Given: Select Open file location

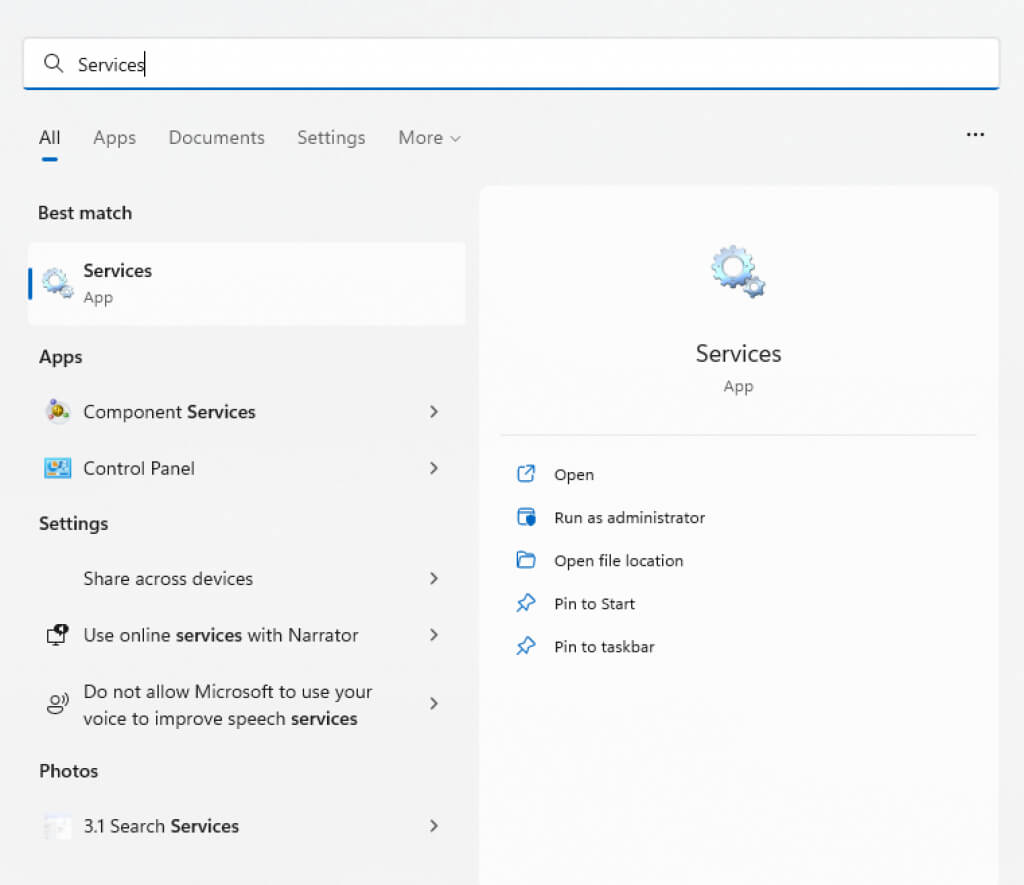Looking at the screenshot, I should (618, 561).
